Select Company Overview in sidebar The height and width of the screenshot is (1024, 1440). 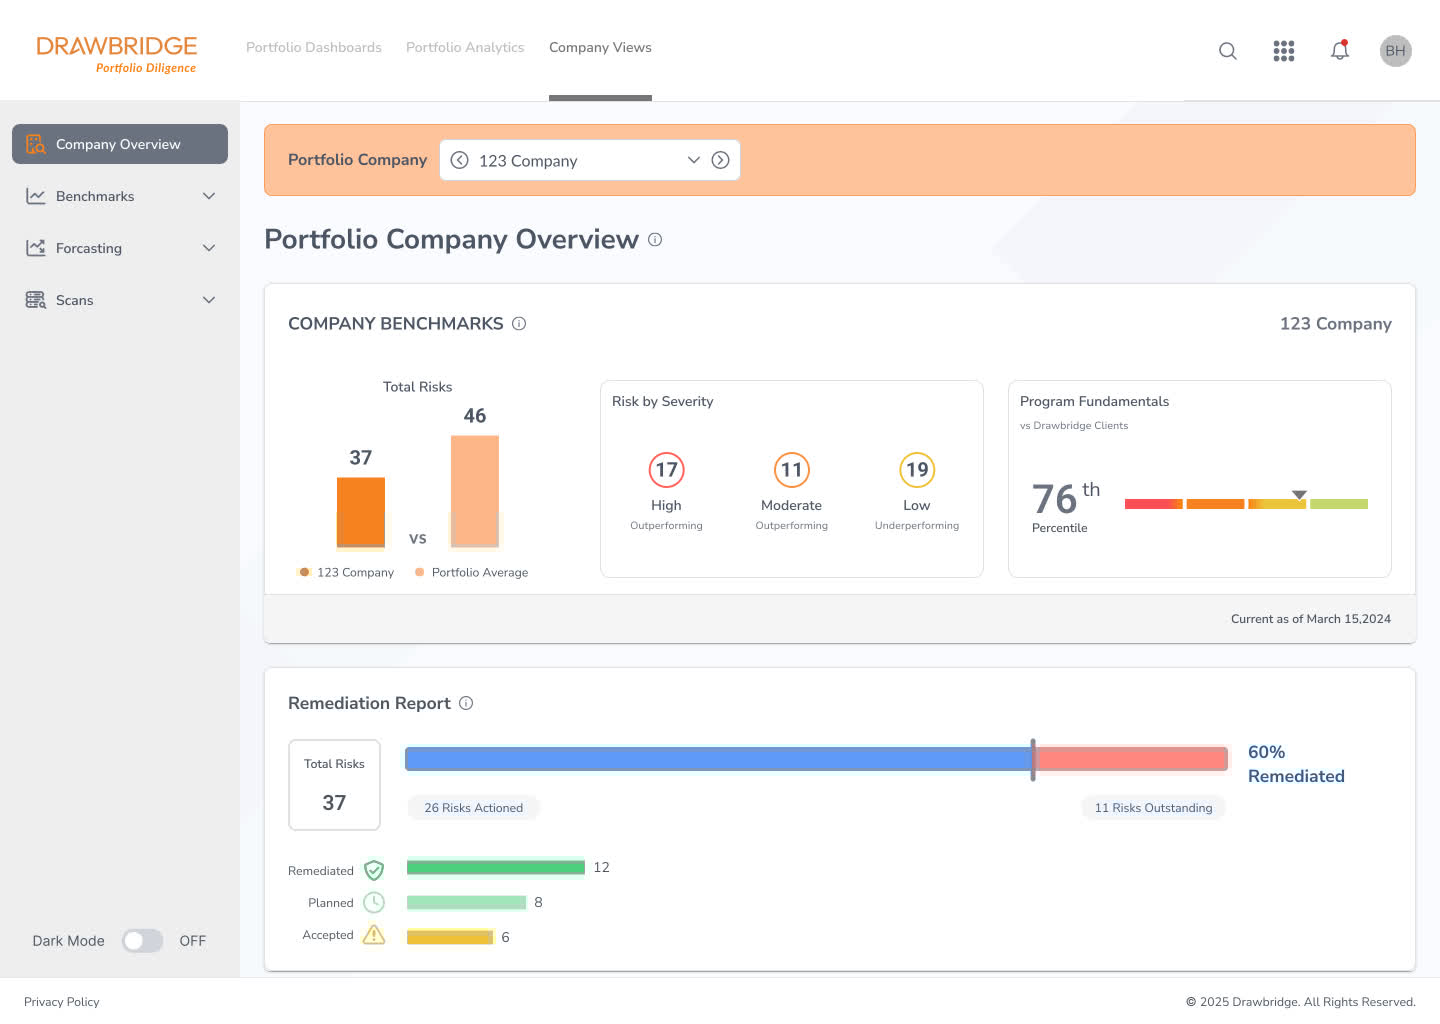pyautogui.click(x=120, y=144)
